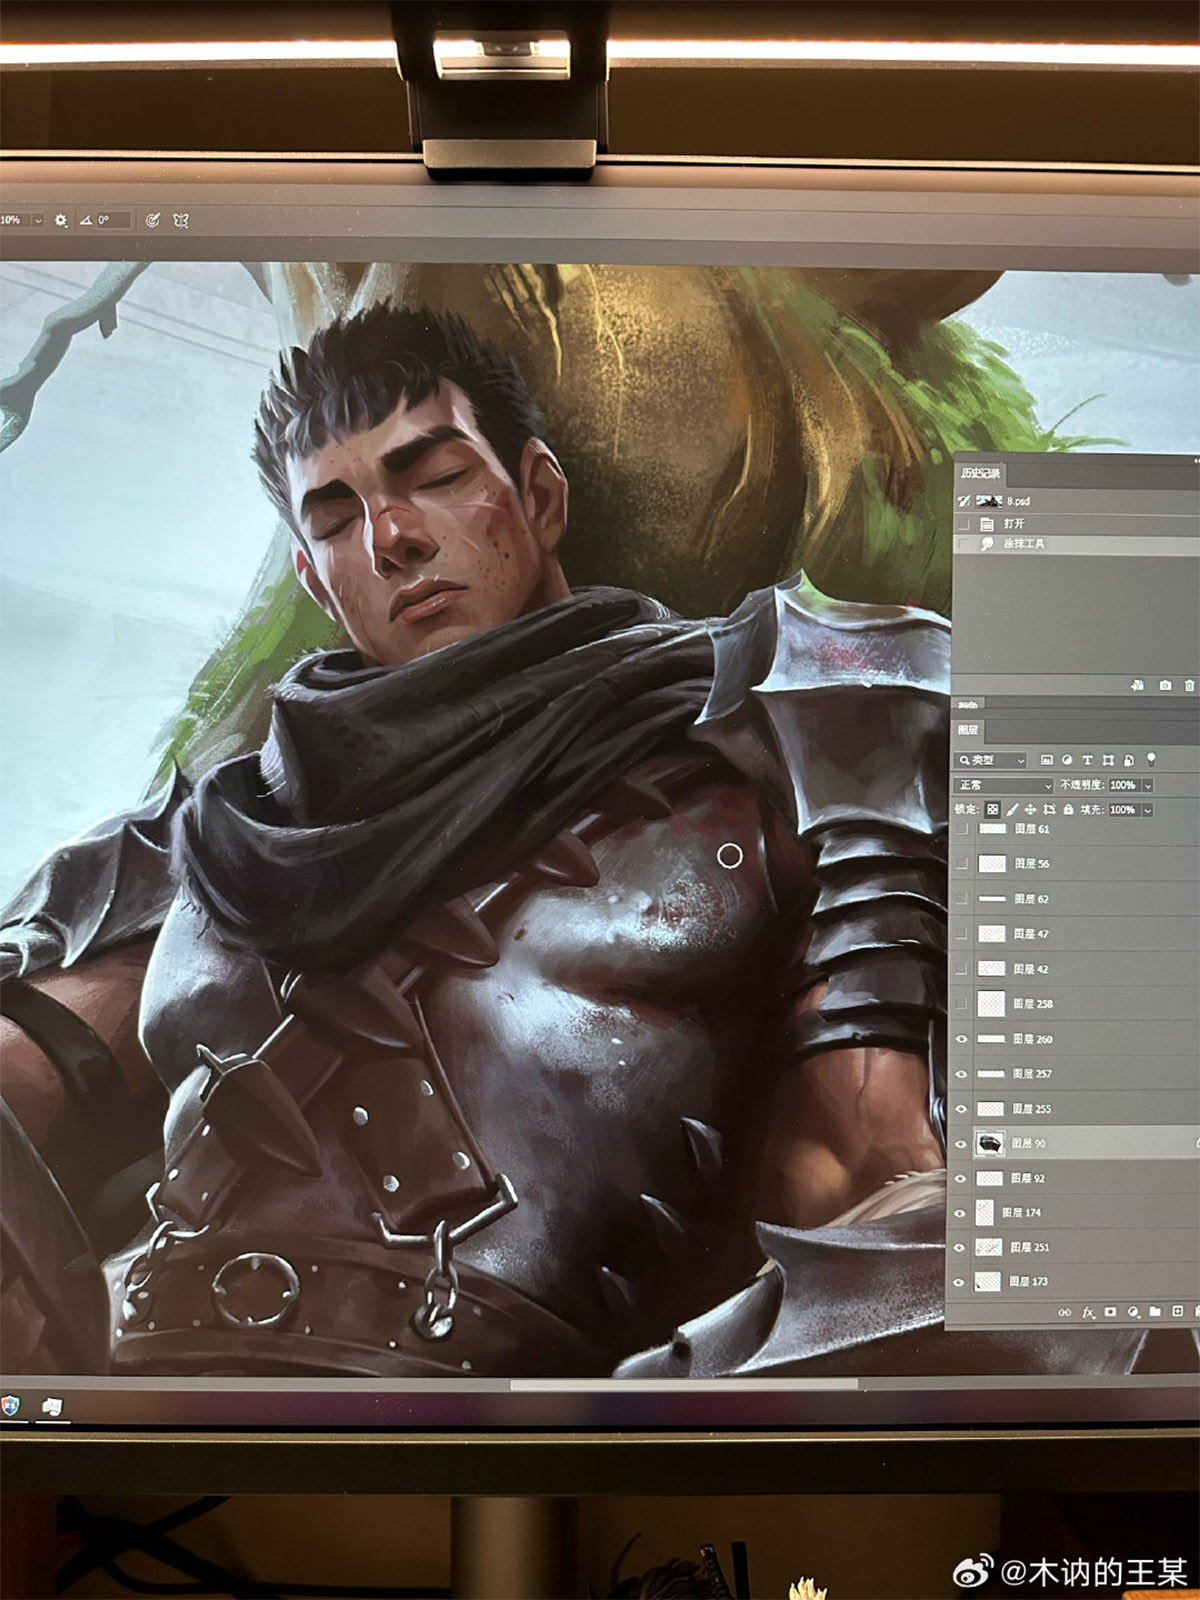Select the 8.psd snapshot in History

[1077, 501]
